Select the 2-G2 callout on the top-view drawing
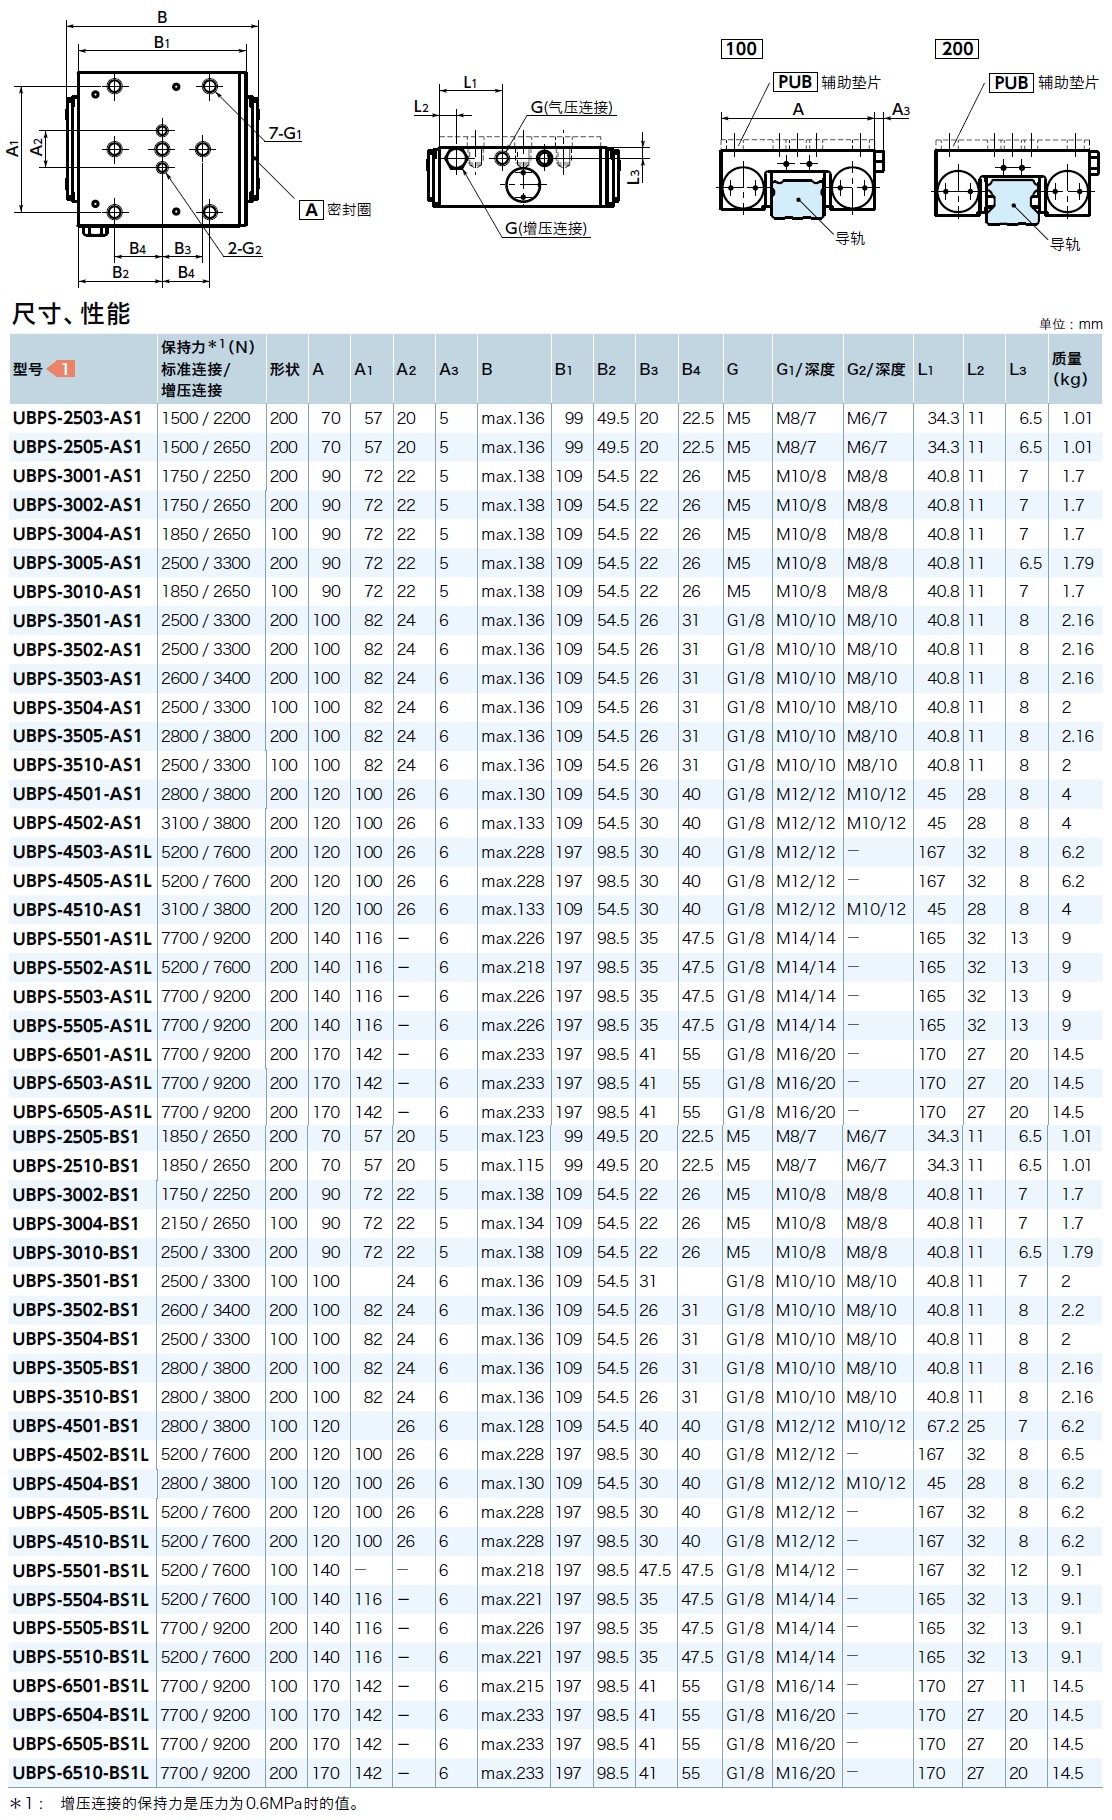1112x1820 pixels. 244,248
